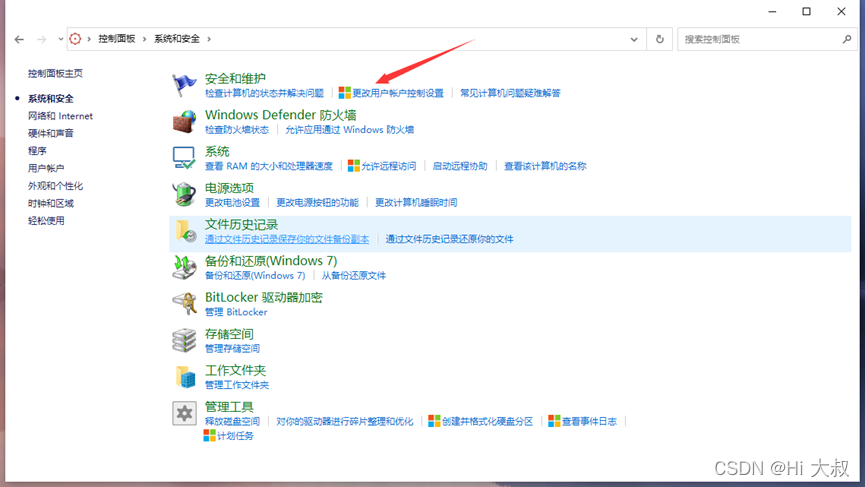Open 常见计算机问题疑难解答 link
The width and height of the screenshot is (865, 487).
[x=510, y=93]
